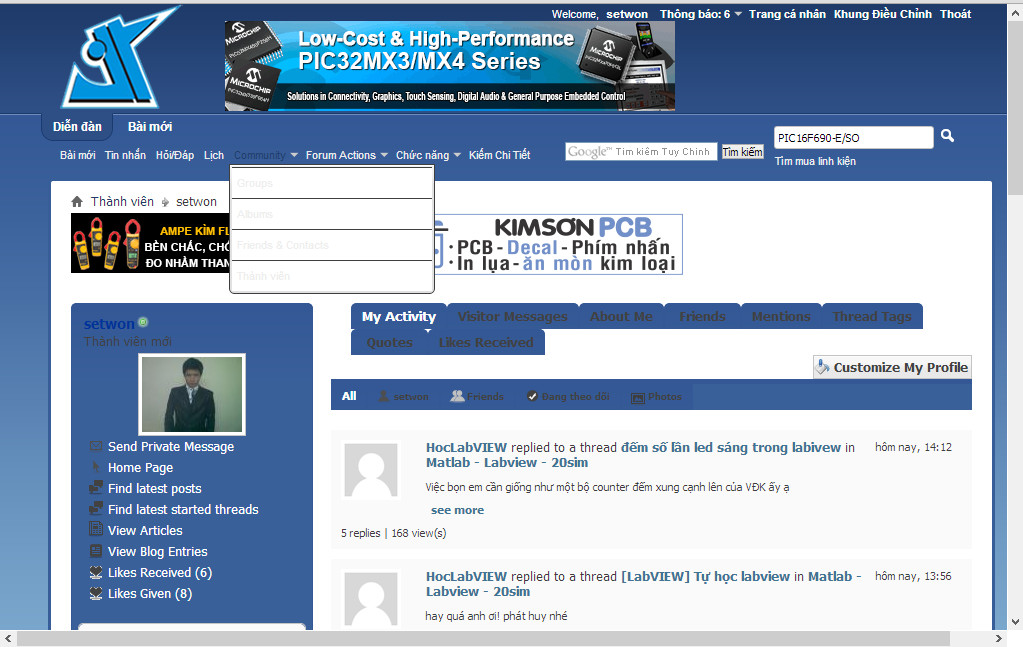Click the person icon in the setwon filter
The height and width of the screenshot is (647, 1023).
pyautogui.click(x=384, y=396)
